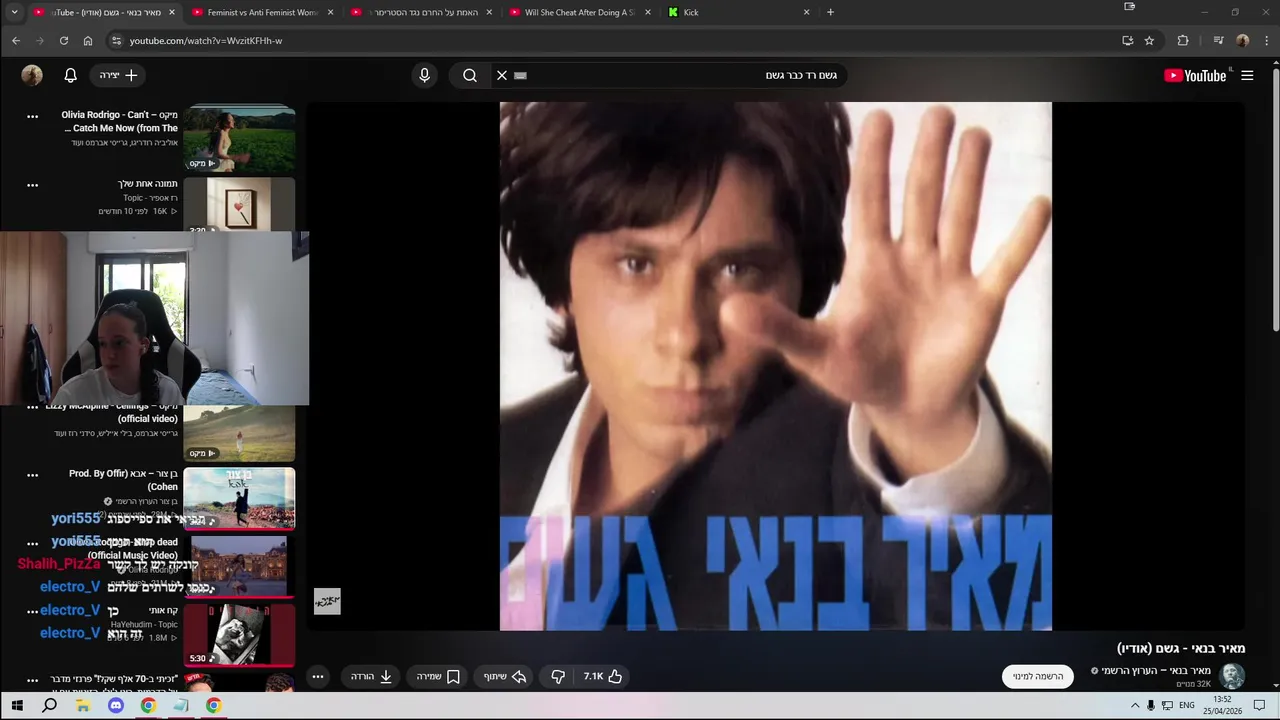Viewport: 1280px width, 720px height.
Task: Close the Will She Cheat tab
Action: pos(648,12)
